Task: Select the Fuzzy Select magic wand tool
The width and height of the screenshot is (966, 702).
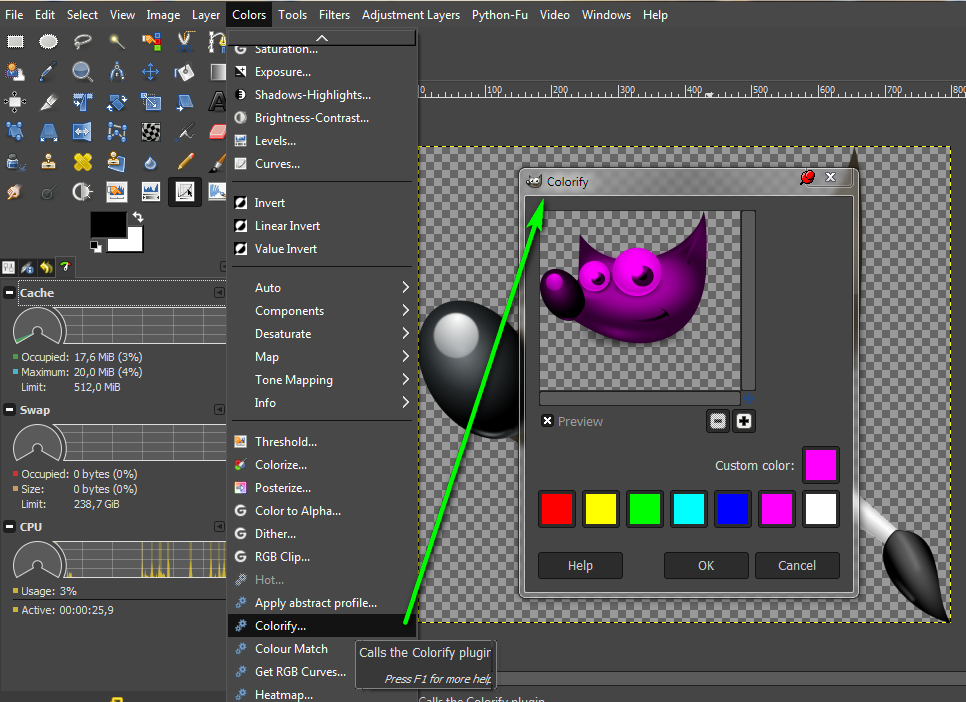Action: (116, 41)
